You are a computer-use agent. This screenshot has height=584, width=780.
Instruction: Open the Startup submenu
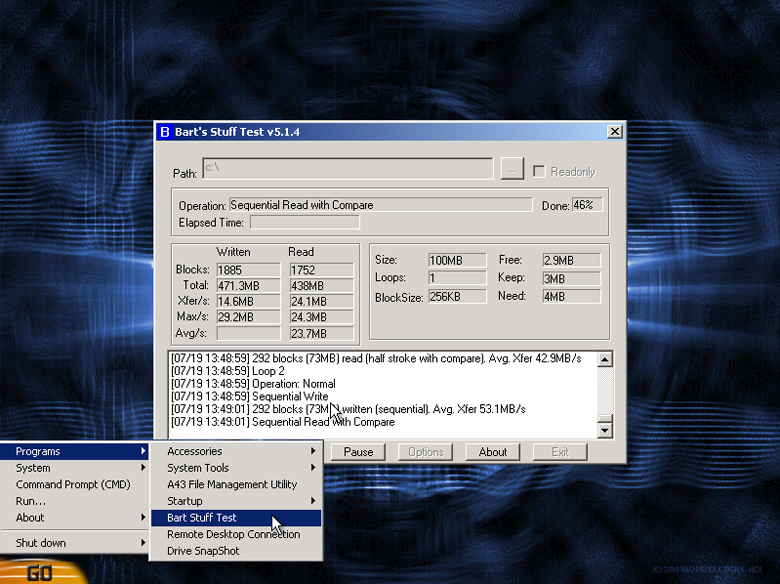tap(236, 501)
